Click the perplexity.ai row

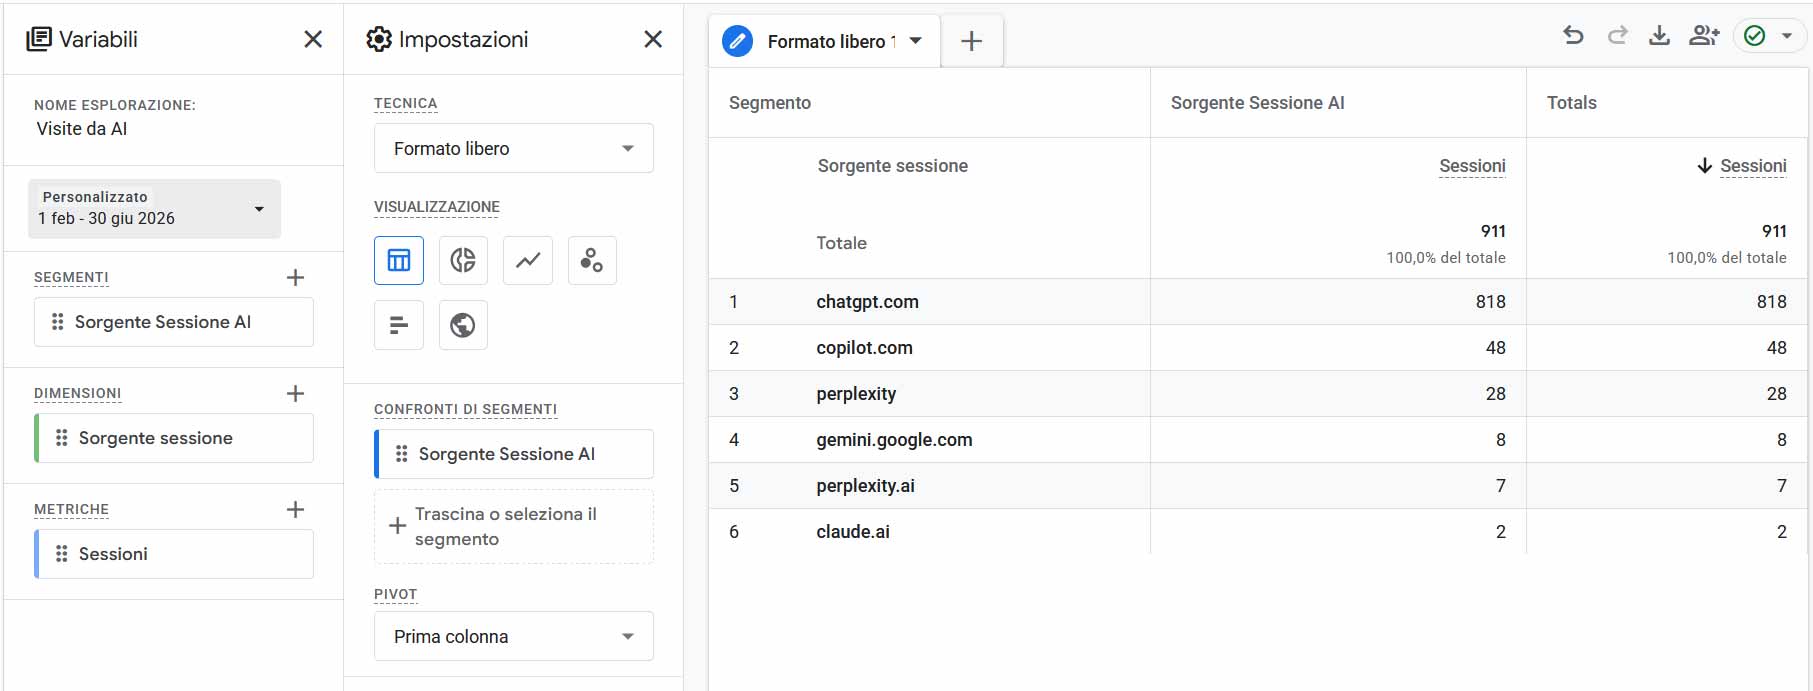[1258, 486]
